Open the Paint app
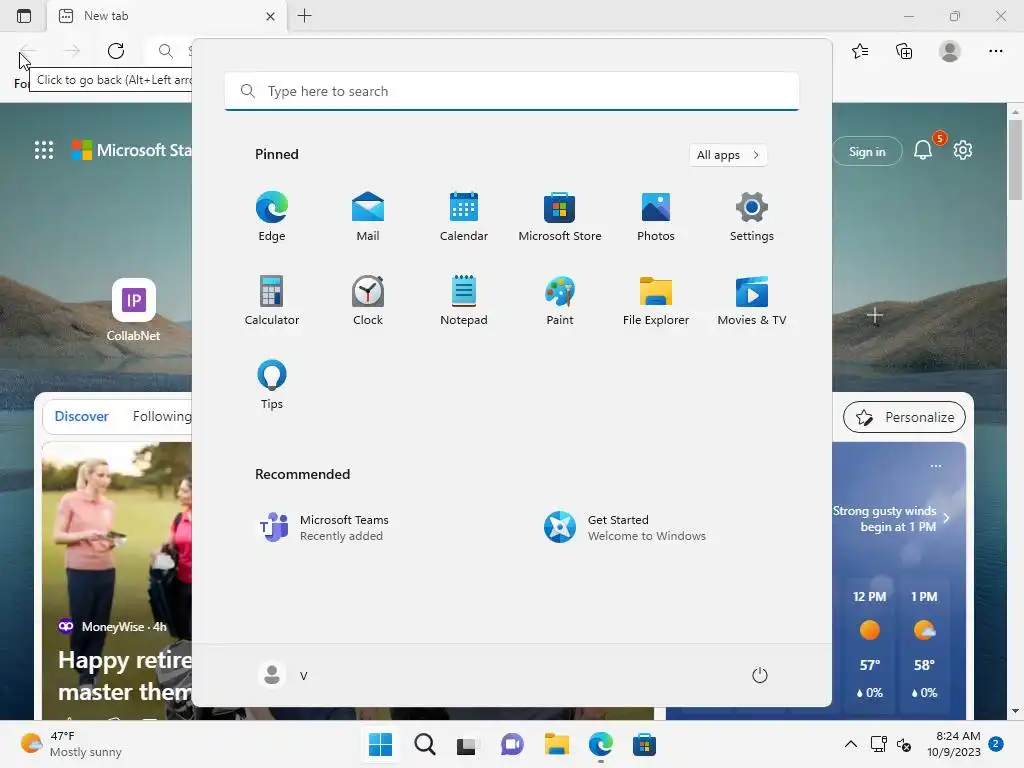This screenshot has height=768, width=1024. 560,300
